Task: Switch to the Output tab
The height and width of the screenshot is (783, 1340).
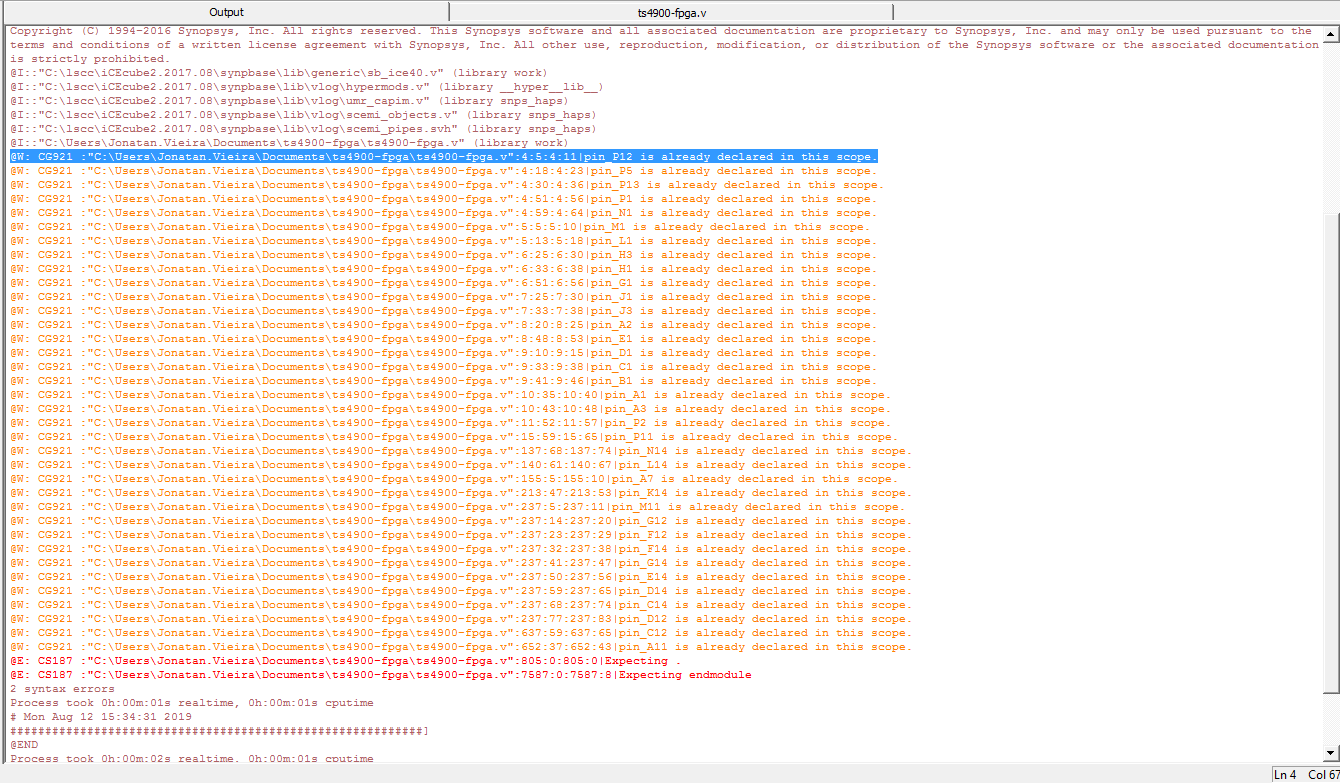Action: tap(226, 12)
